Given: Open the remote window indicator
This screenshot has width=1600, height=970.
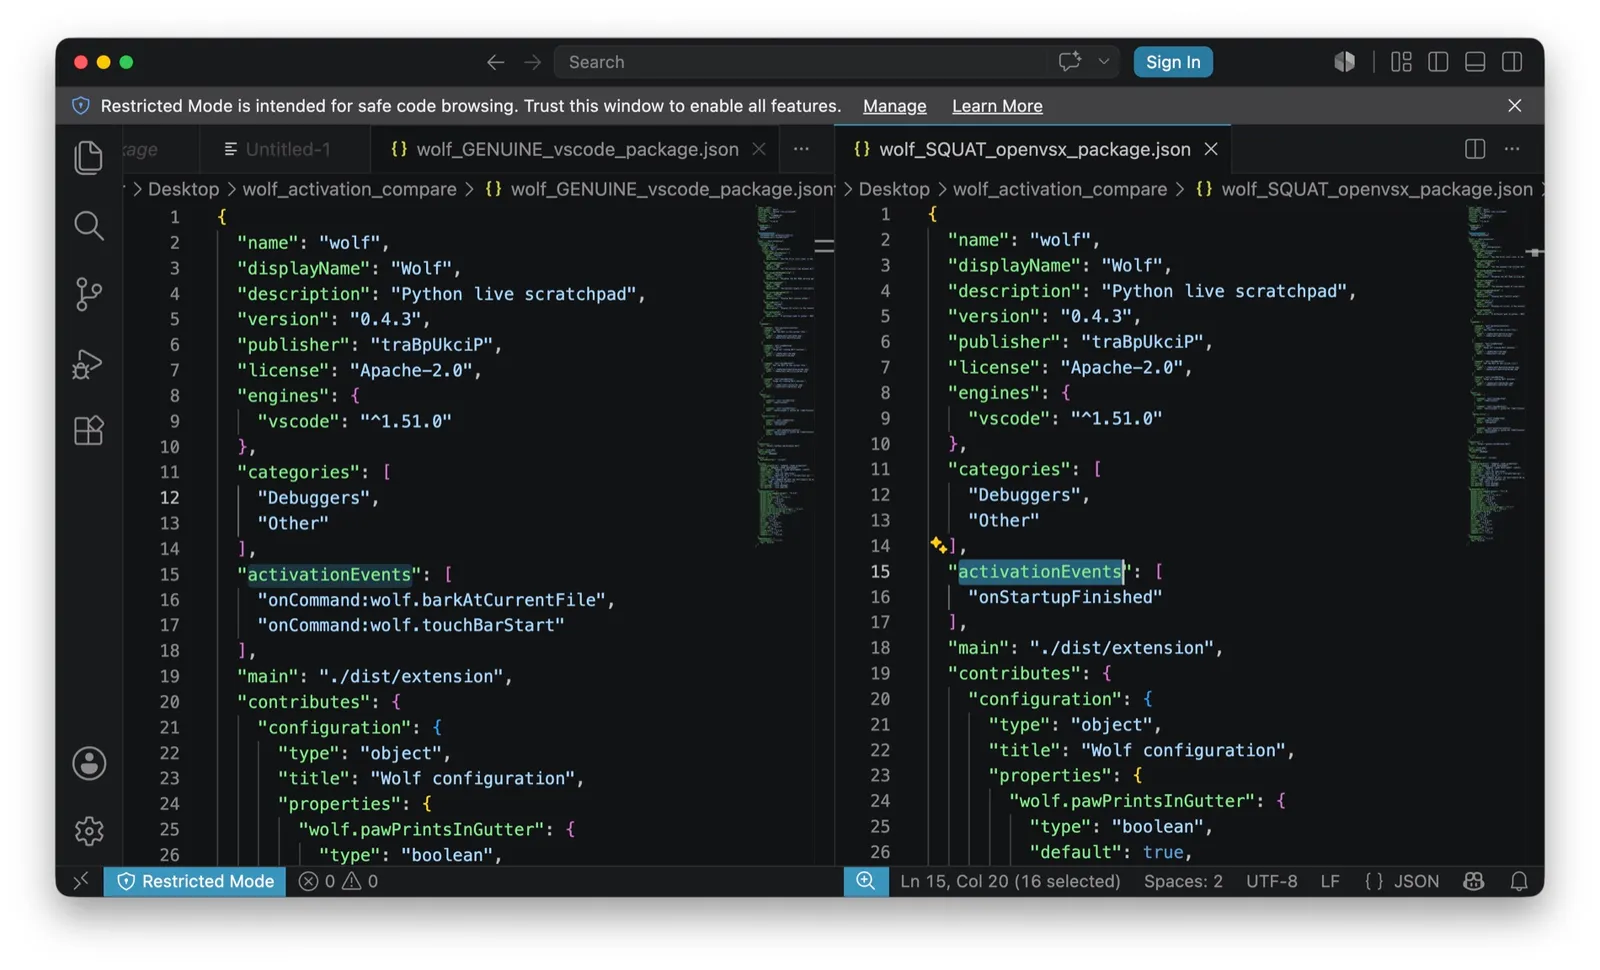Looking at the screenshot, I should pyautogui.click(x=81, y=881).
